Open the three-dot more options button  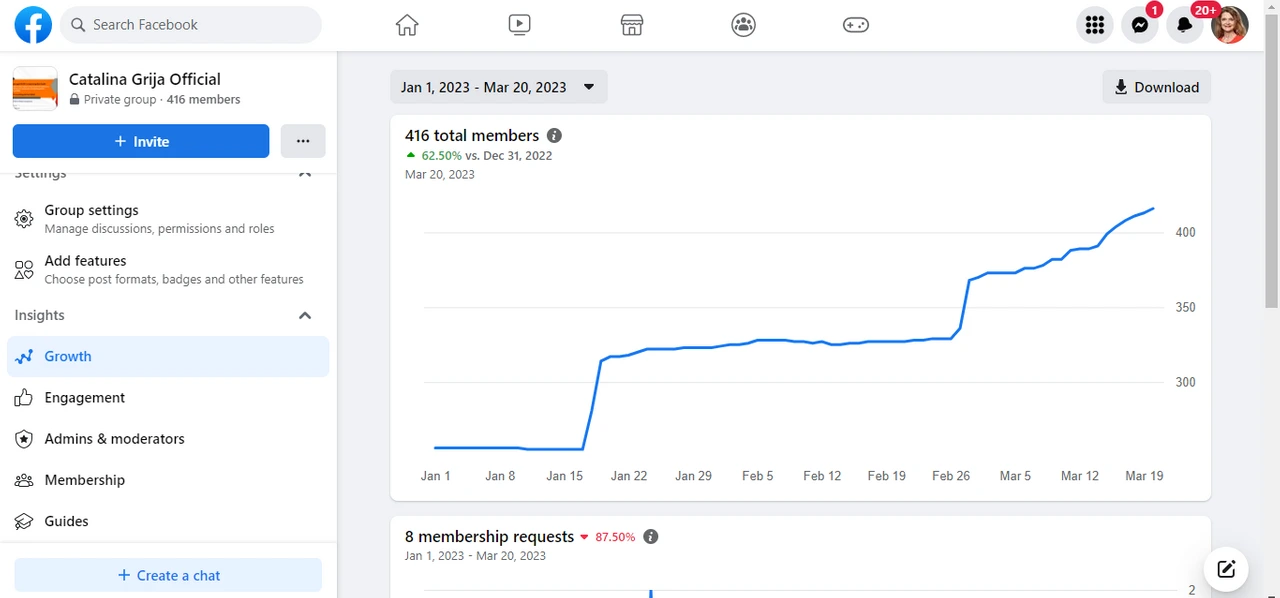coord(303,141)
